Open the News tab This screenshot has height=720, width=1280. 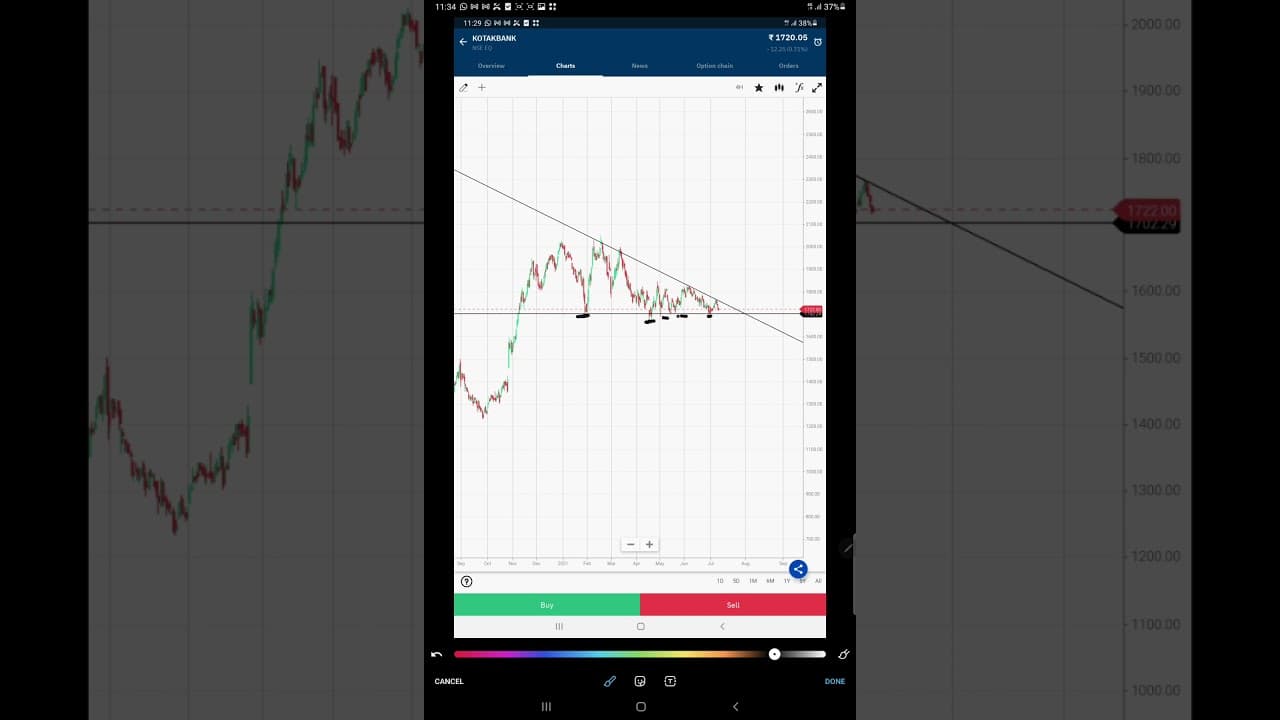point(640,66)
